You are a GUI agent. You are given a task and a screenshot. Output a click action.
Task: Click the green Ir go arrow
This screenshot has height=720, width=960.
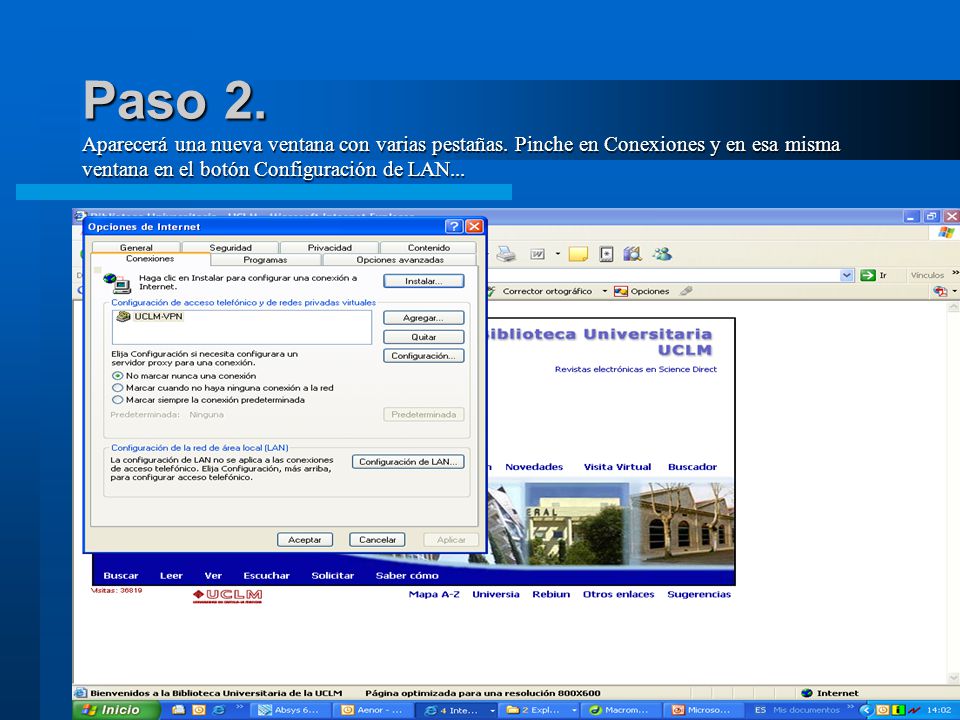tap(868, 276)
